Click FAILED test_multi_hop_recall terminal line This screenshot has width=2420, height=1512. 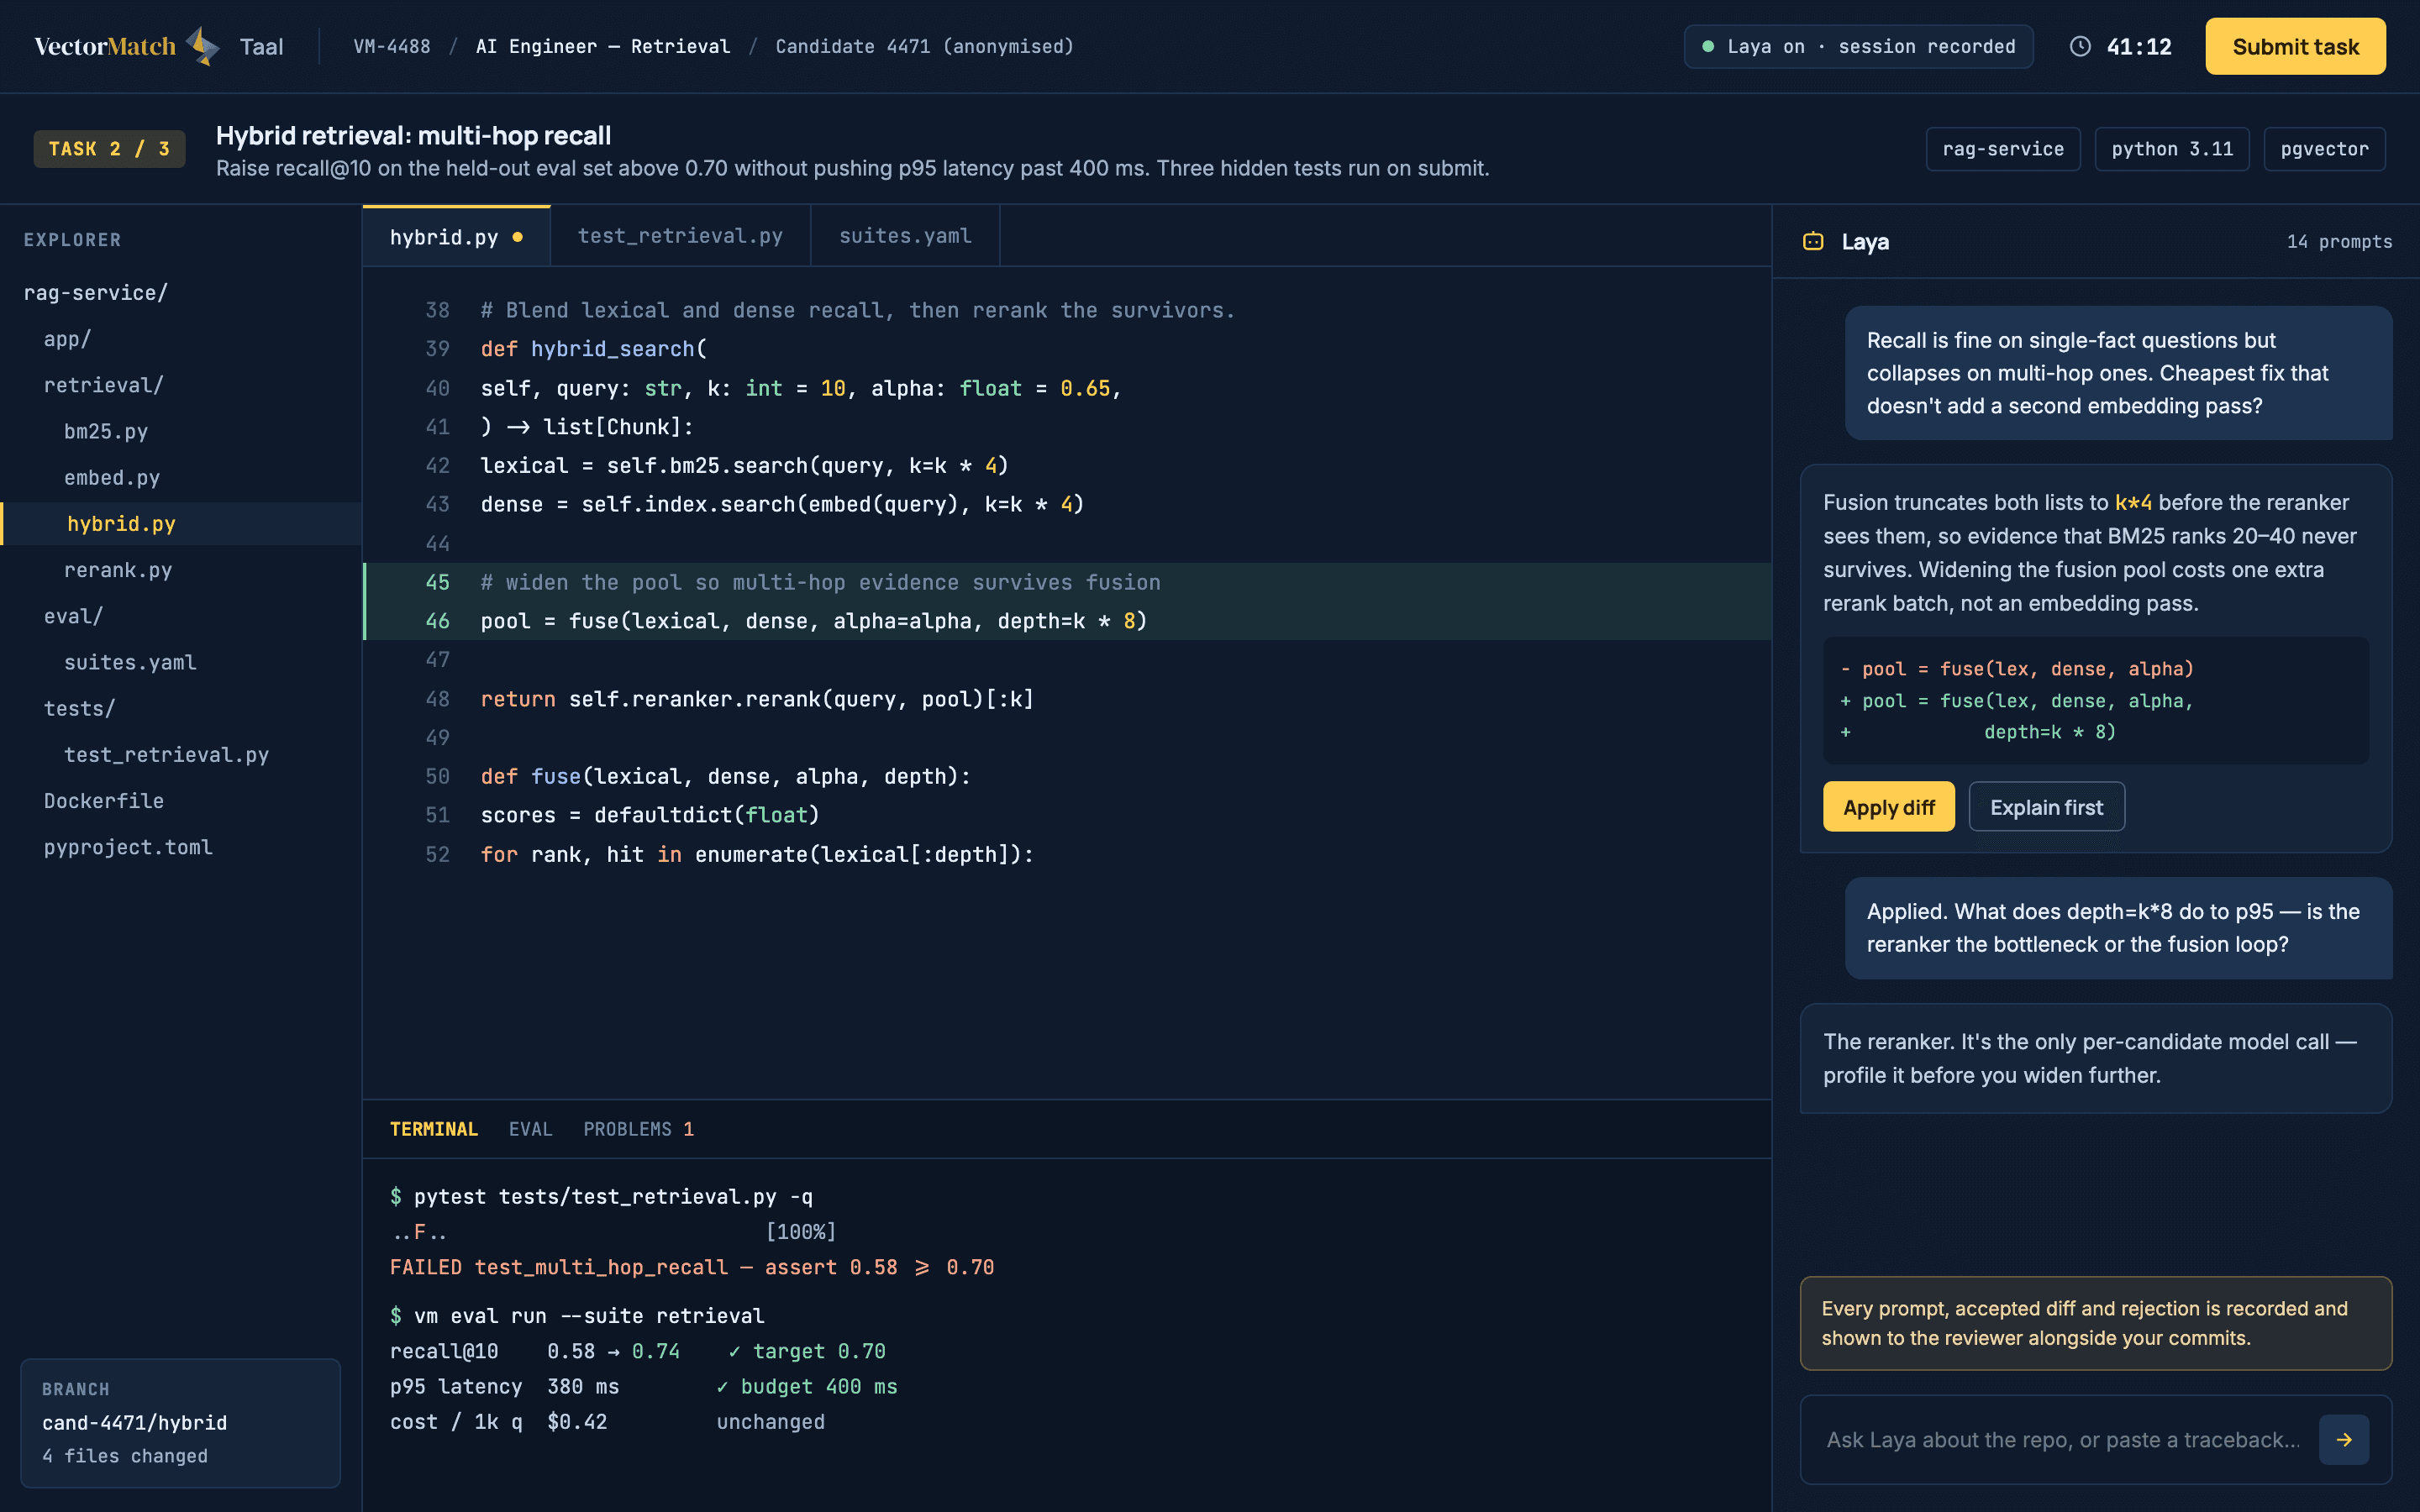[x=691, y=1267]
